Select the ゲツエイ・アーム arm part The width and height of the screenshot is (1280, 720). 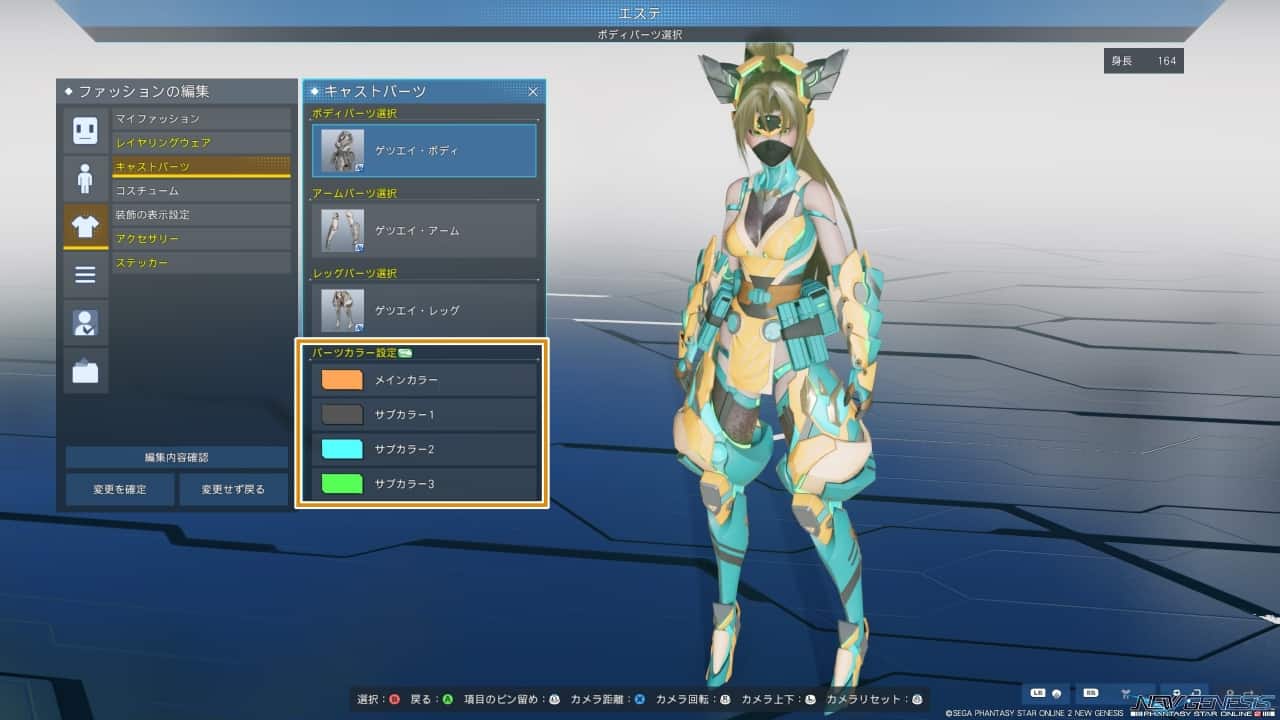424,231
